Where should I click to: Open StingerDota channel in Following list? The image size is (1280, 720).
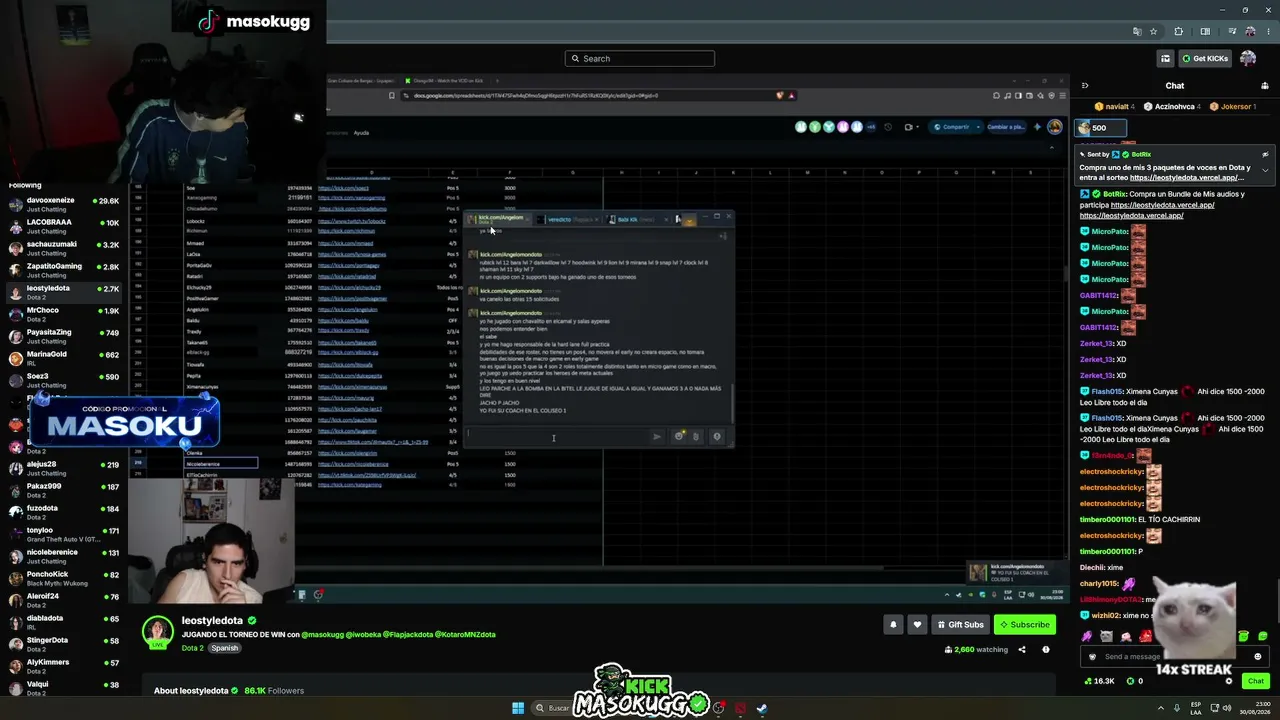point(63,644)
